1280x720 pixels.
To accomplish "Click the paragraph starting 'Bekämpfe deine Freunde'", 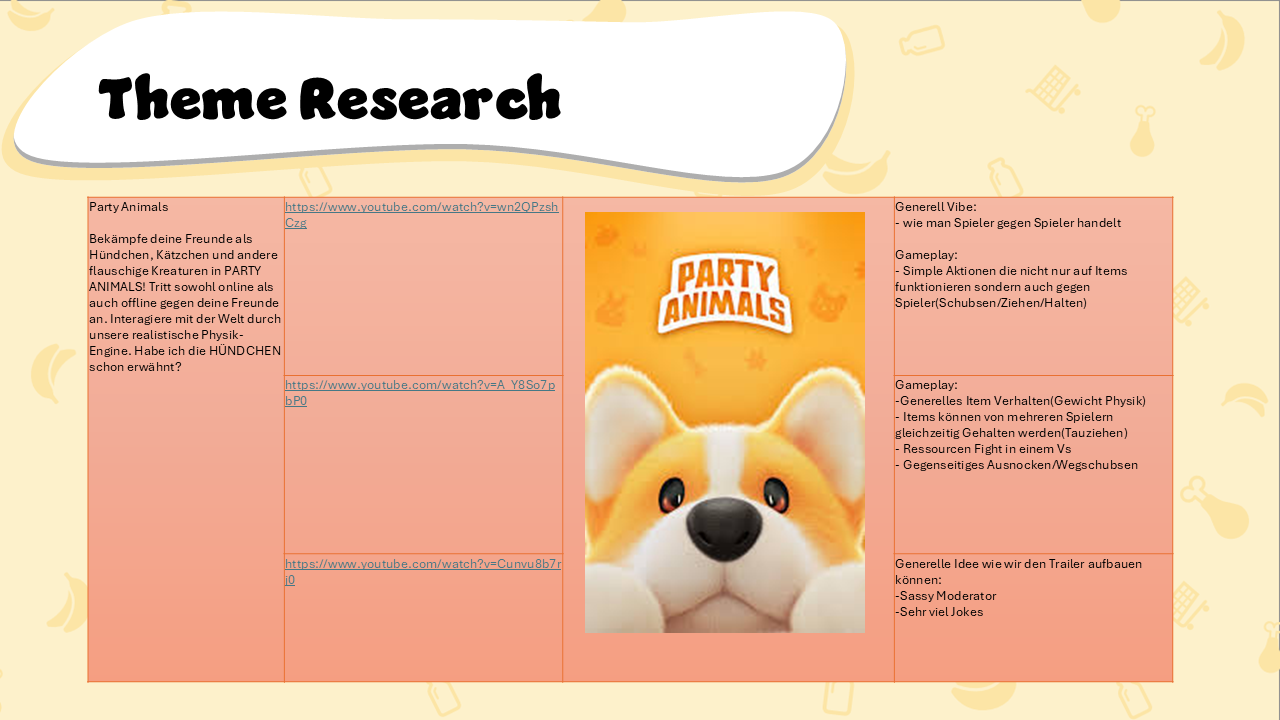I will click(185, 303).
